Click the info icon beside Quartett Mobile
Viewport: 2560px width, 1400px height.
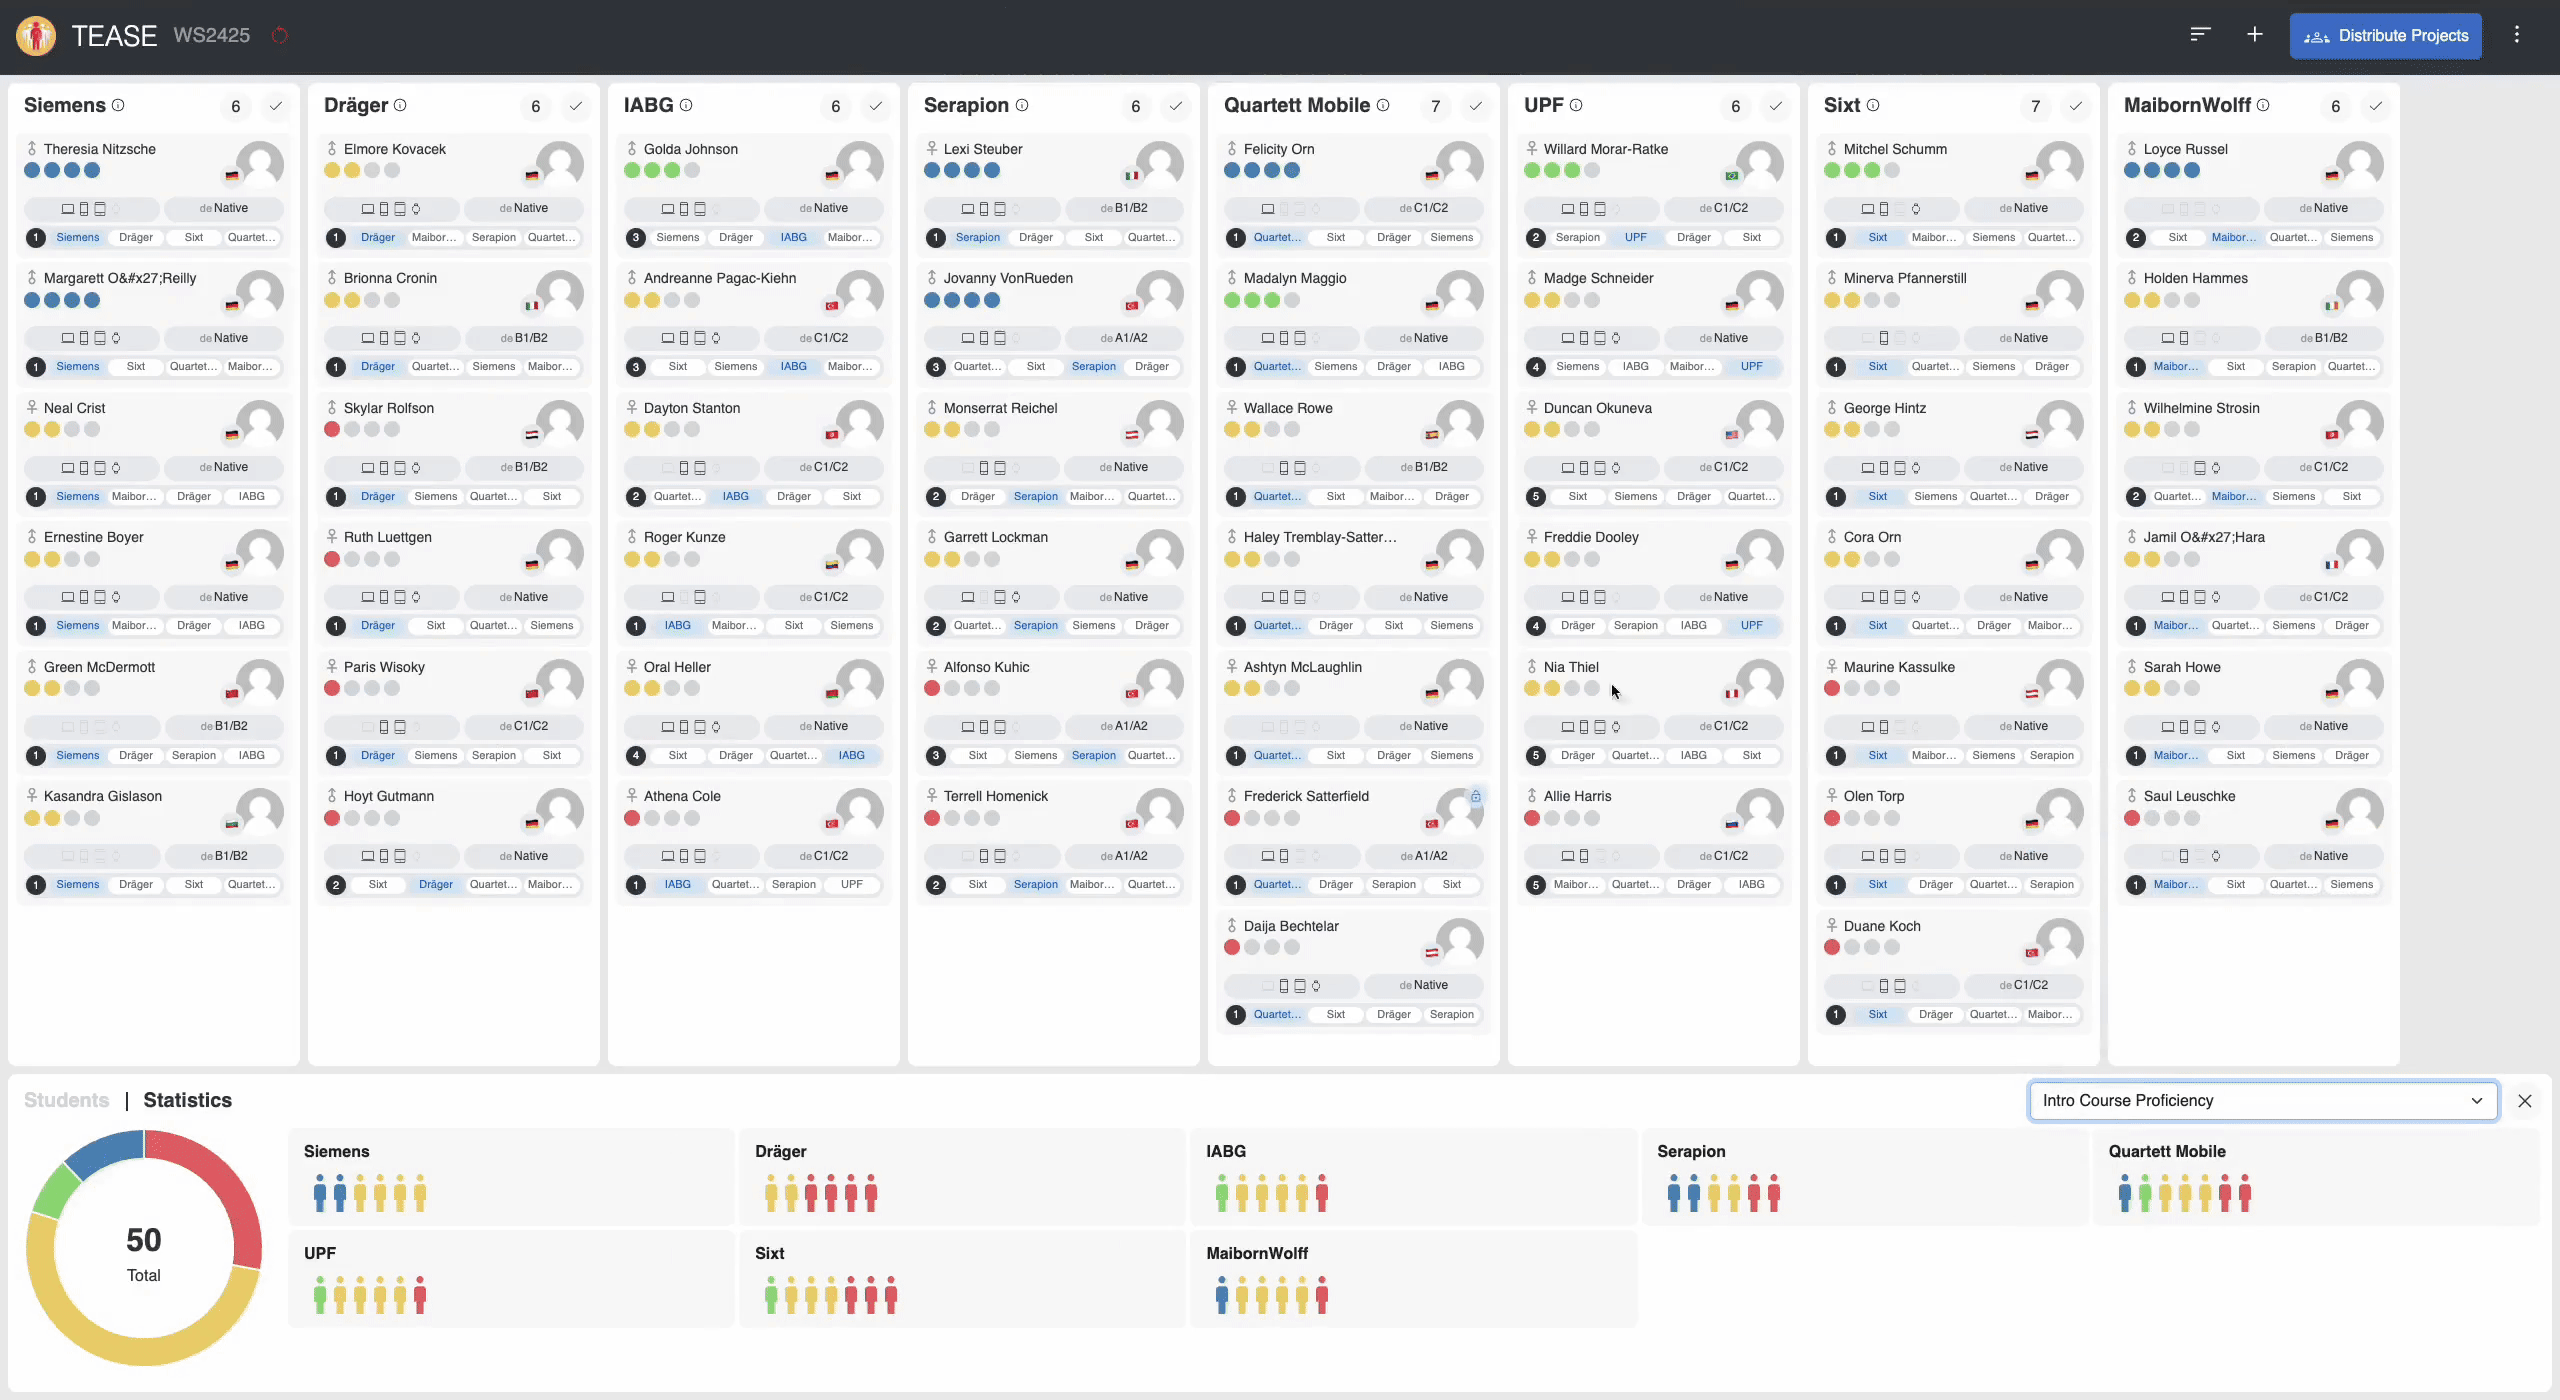click(x=1383, y=105)
